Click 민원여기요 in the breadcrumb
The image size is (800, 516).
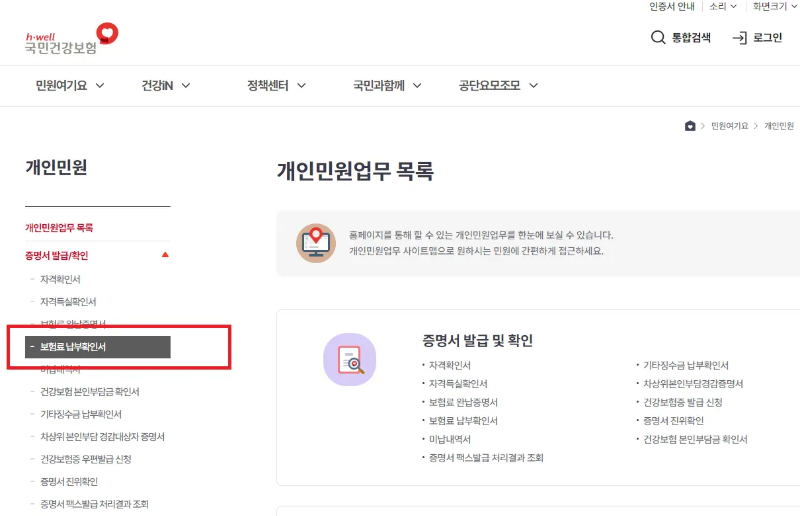click(x=729, y=126)
